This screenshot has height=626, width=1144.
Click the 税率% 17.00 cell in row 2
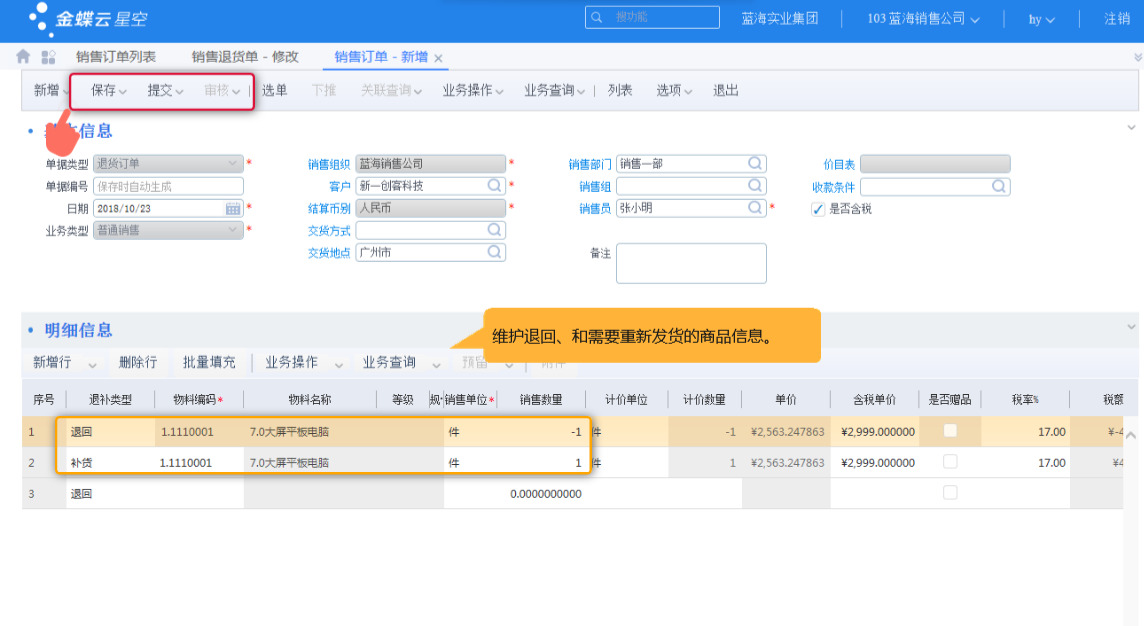click(x=1025, y=463)
